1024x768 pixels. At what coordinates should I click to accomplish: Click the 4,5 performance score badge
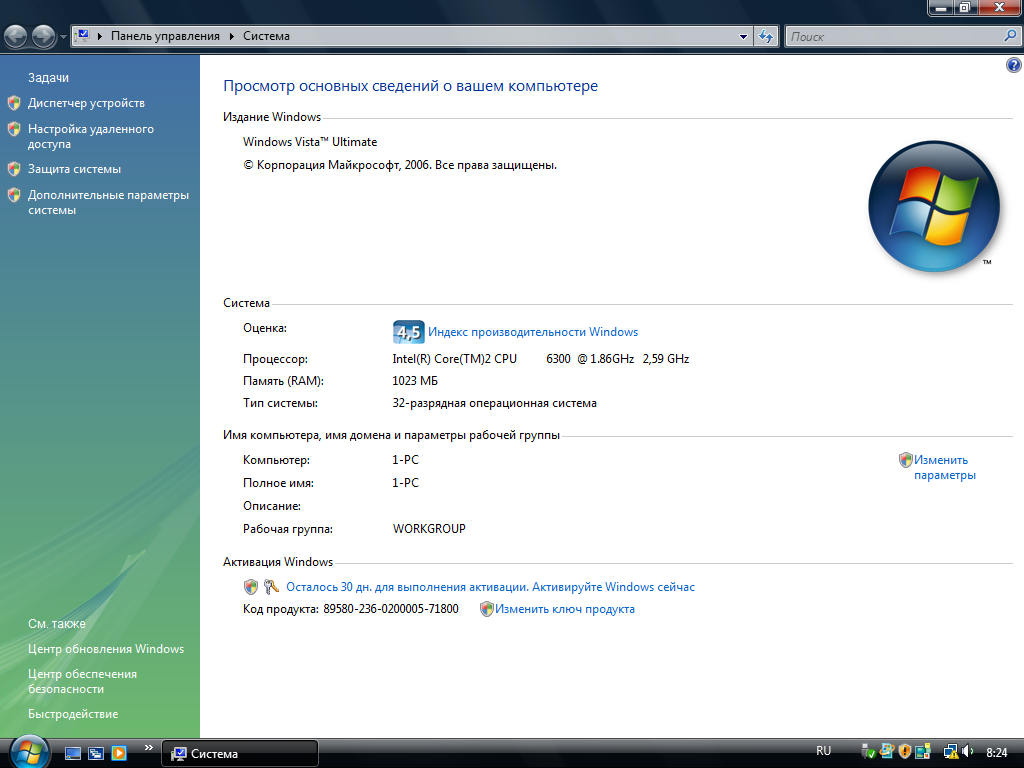point(409,332)
